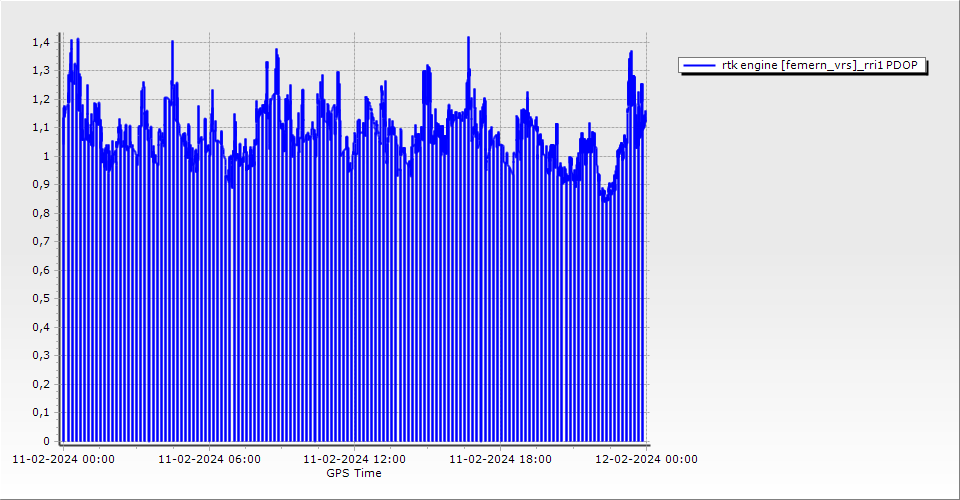Click the 0,8 y-axis tick label
Image resolution: width=960 pixels, height=500 pixels.
coord(40,213)
